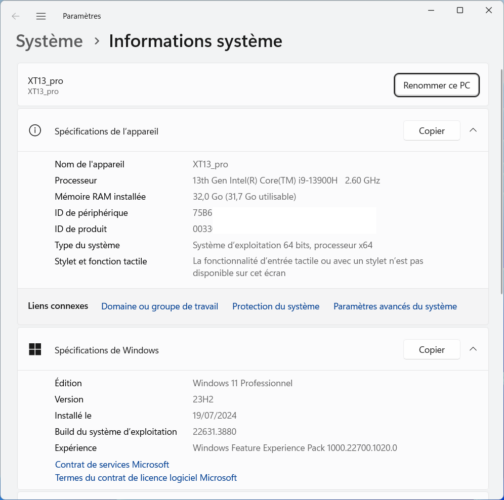Select the ID de produit value 0033

(x=202, y=229)
